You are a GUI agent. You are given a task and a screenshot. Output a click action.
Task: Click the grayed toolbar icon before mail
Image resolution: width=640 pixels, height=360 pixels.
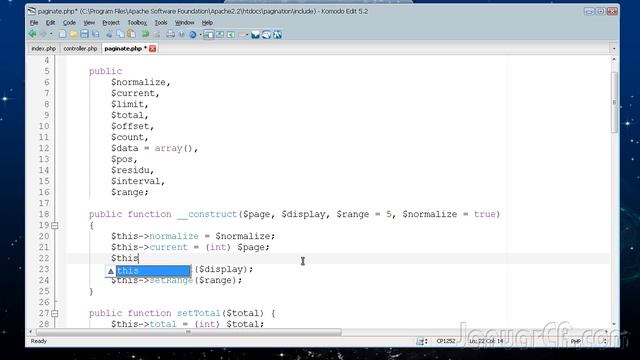point(243,35)
